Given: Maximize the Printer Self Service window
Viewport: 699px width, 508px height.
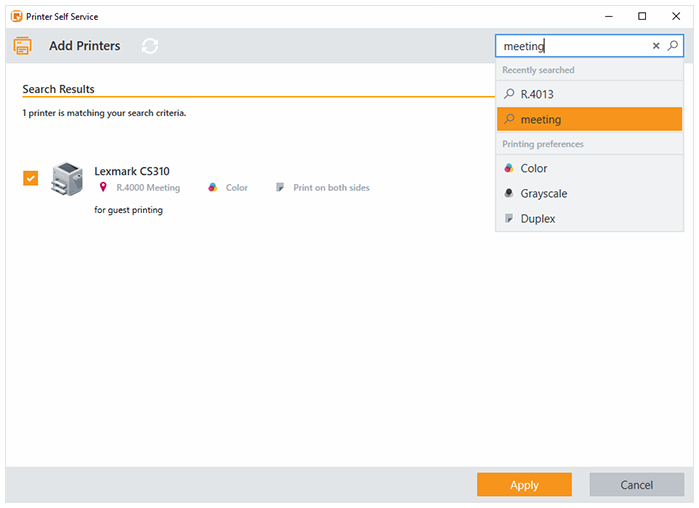Looking at the screenshot, I should coord(642,16).
